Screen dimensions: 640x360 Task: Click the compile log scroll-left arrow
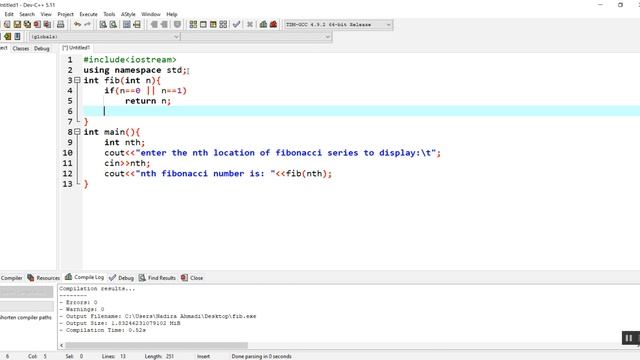[x=62, y=345]
